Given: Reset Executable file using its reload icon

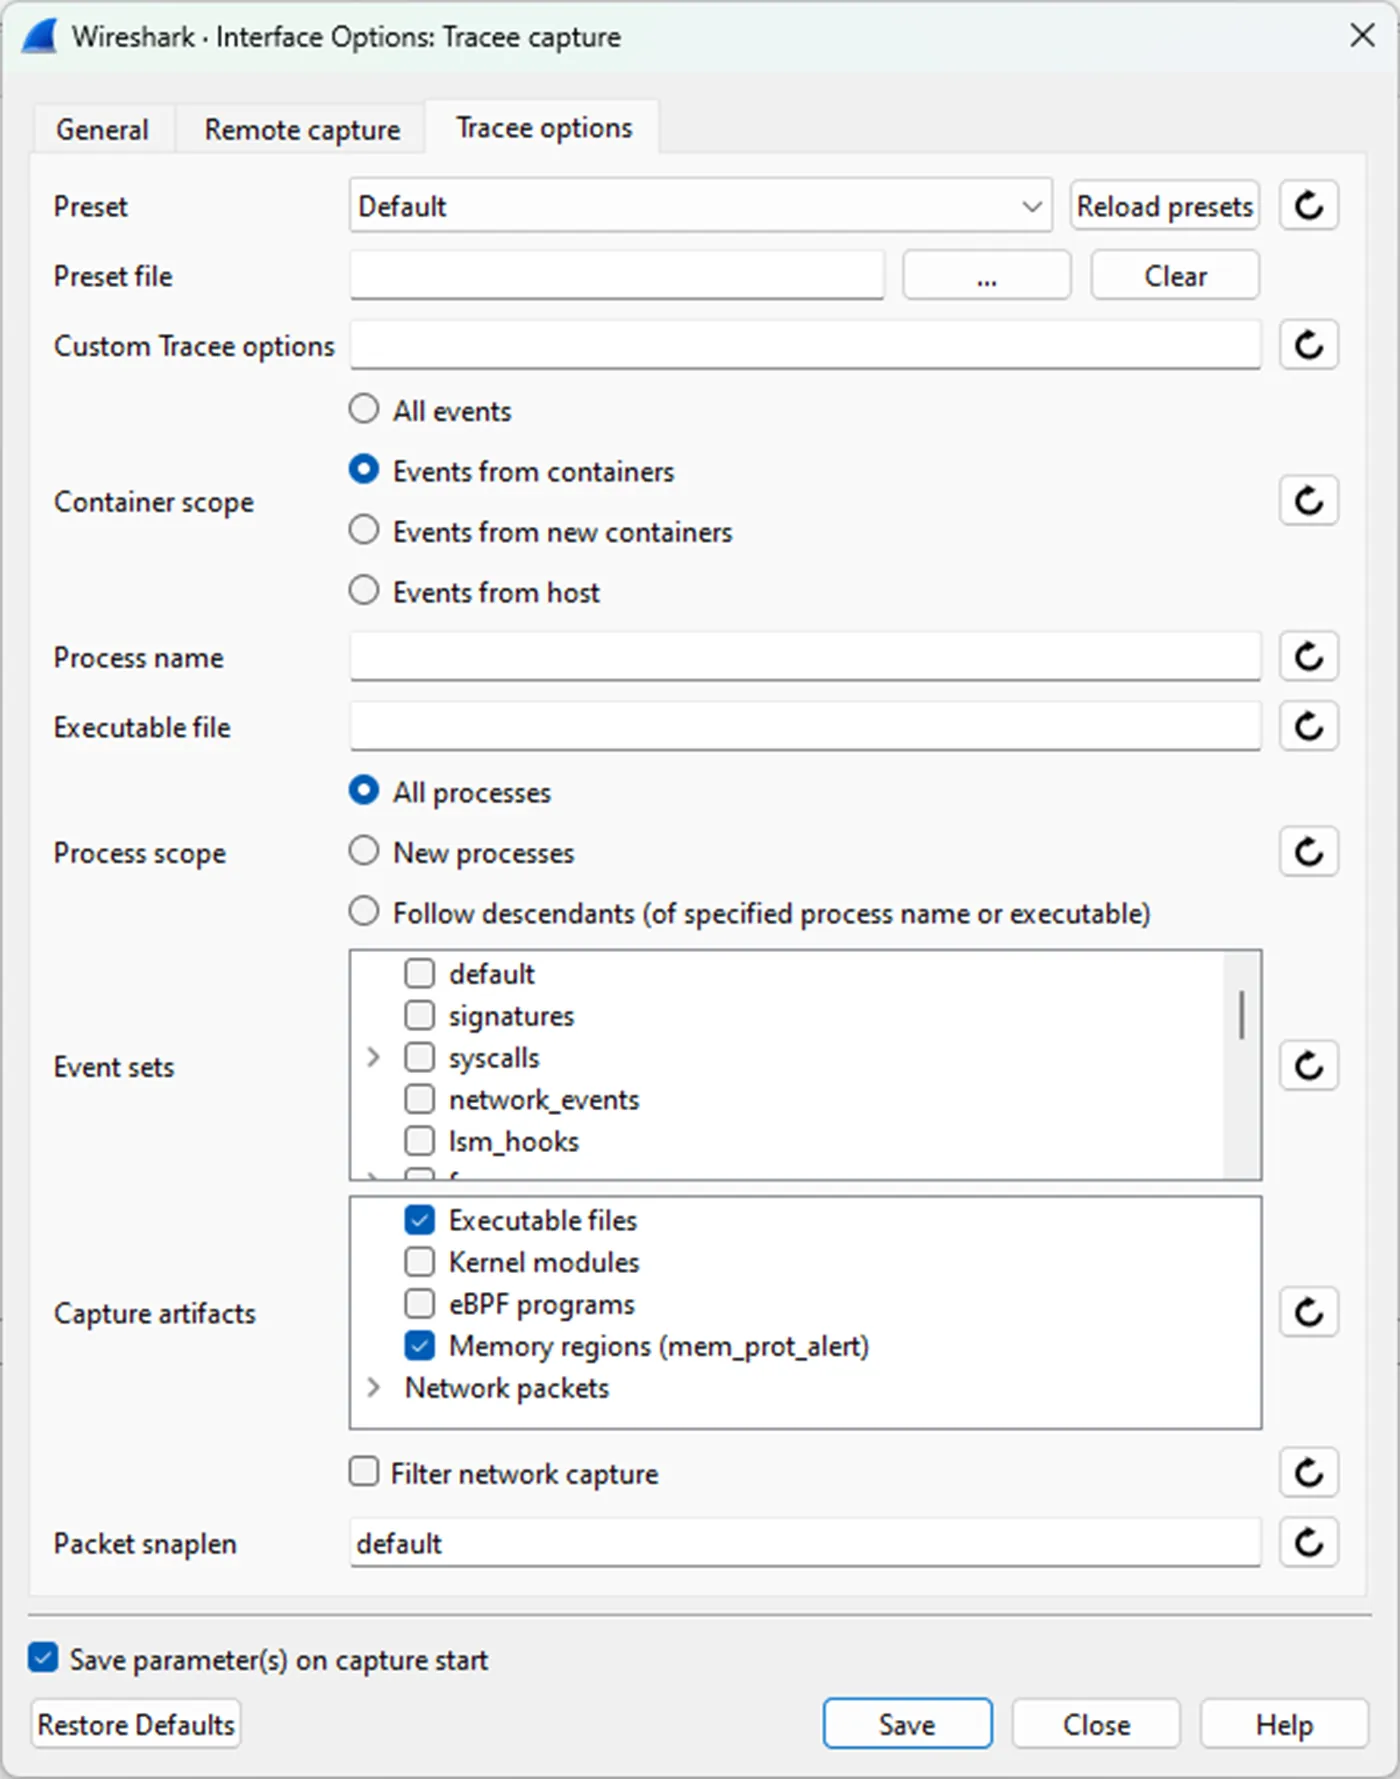Looking at the screenshot, I should click(1309, 726).
